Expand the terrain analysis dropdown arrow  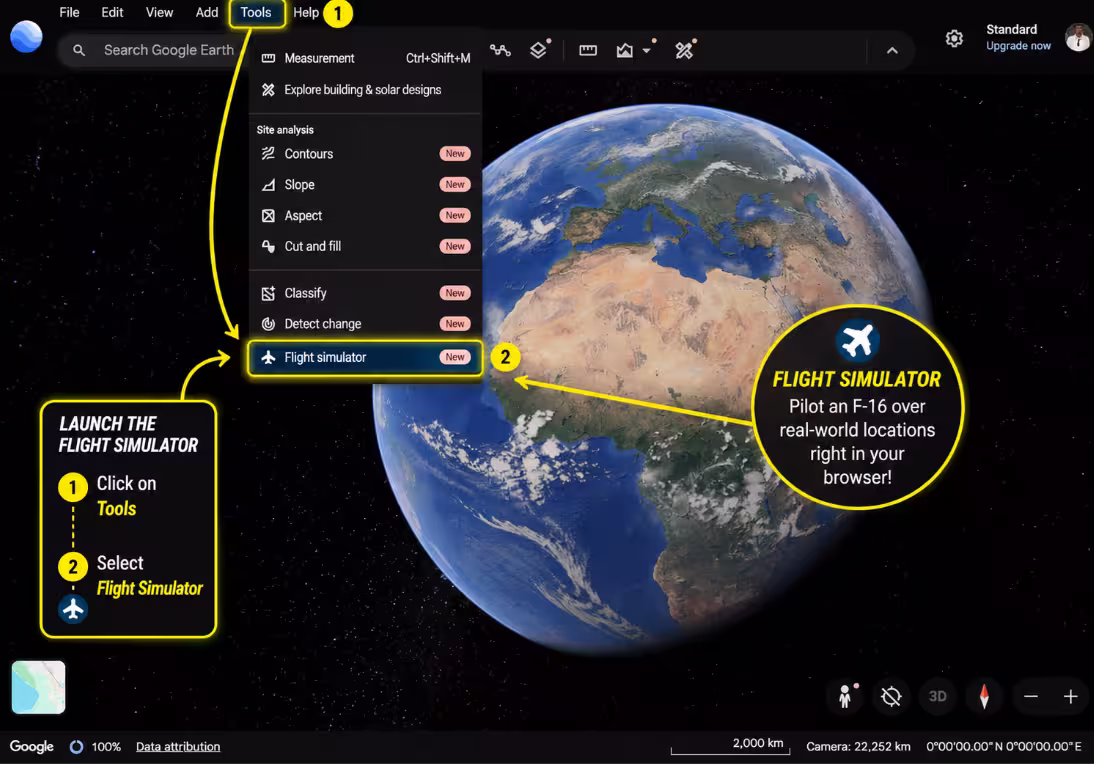(x=647, y=51)
